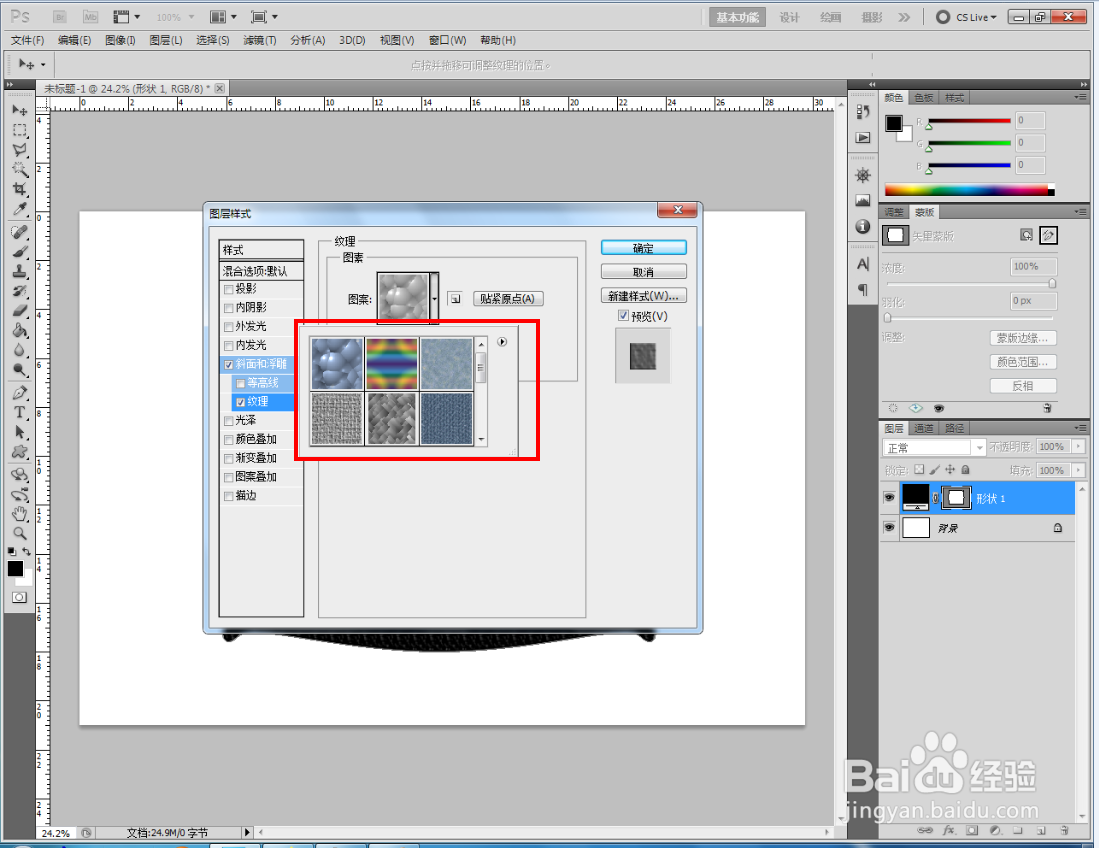The width and height of the screenshot is (1099, 848).
Task: Choose the blue bubbles pattern thumbnail
Action: pos(337,364)
